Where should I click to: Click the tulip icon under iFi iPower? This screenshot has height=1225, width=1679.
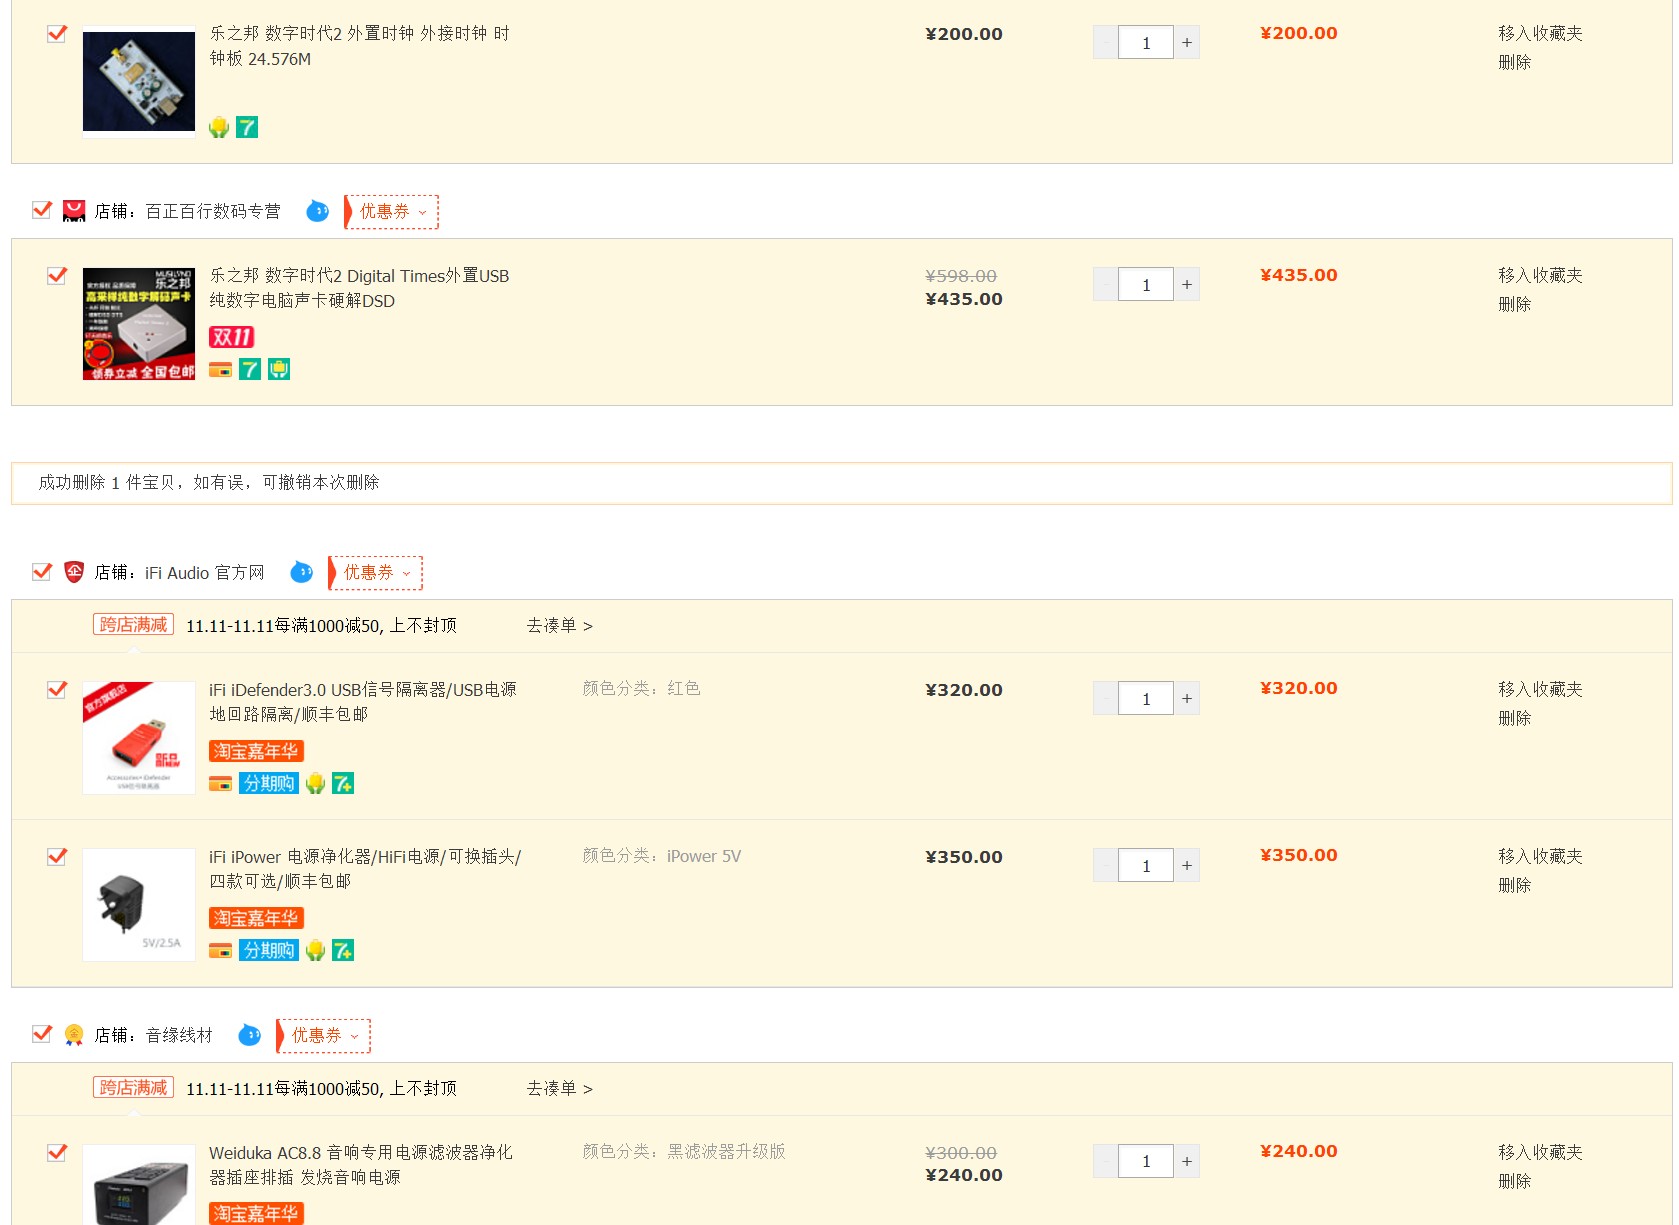click(x=315, y=950)
